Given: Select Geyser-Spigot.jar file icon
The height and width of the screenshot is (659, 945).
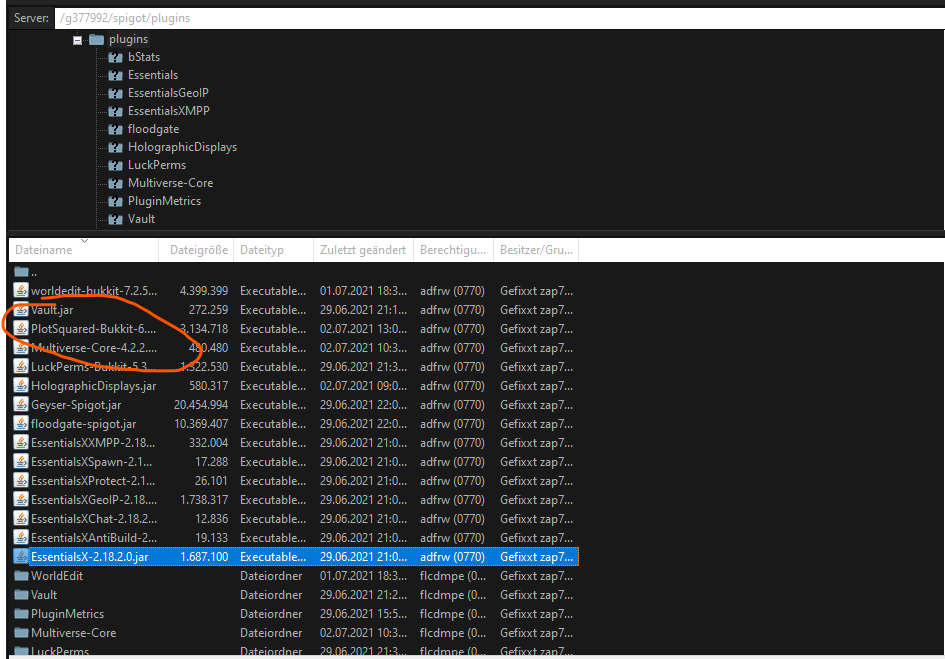Looking at the screenshot, I should pyautogui.click(x=21, y=405).
